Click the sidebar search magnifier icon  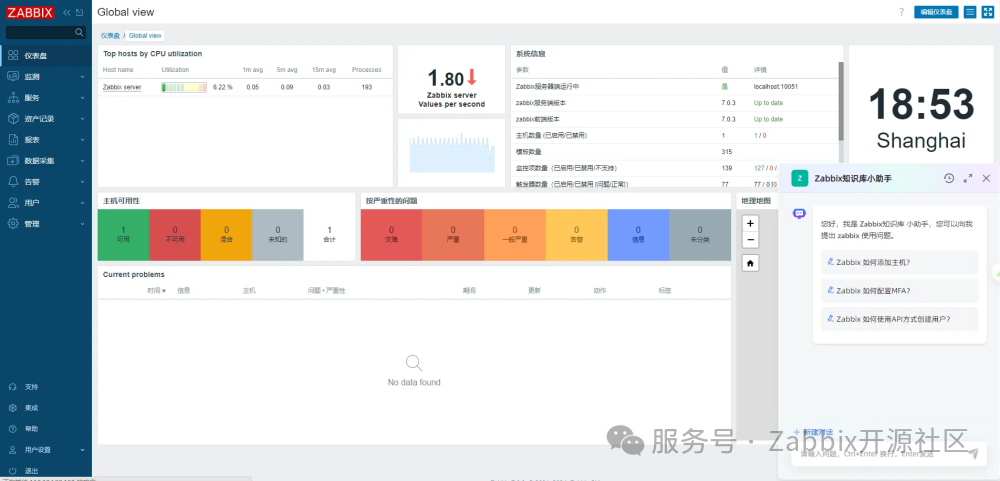79,32
